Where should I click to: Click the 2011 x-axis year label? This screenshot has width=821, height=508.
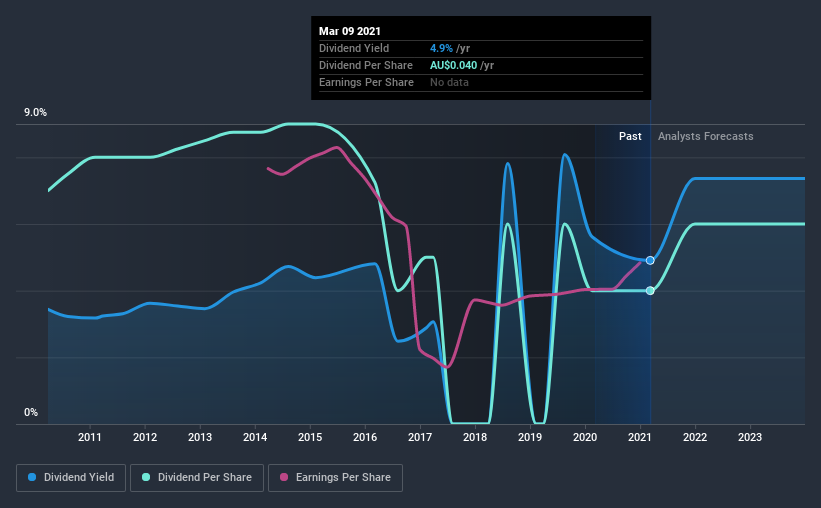click(90, 437)
